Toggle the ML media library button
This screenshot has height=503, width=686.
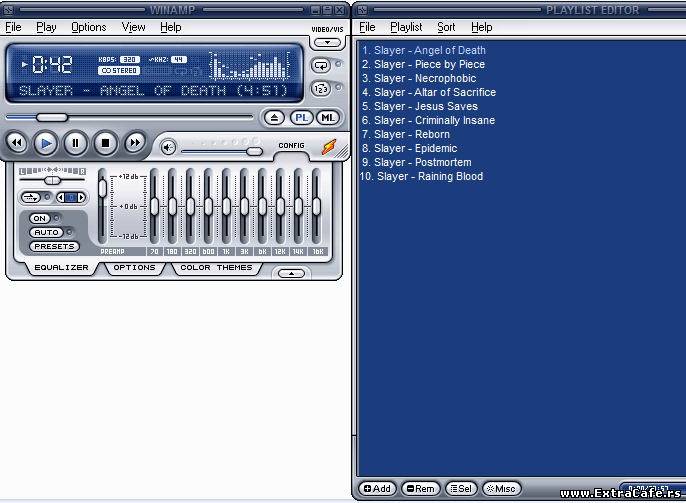(328, 118)
